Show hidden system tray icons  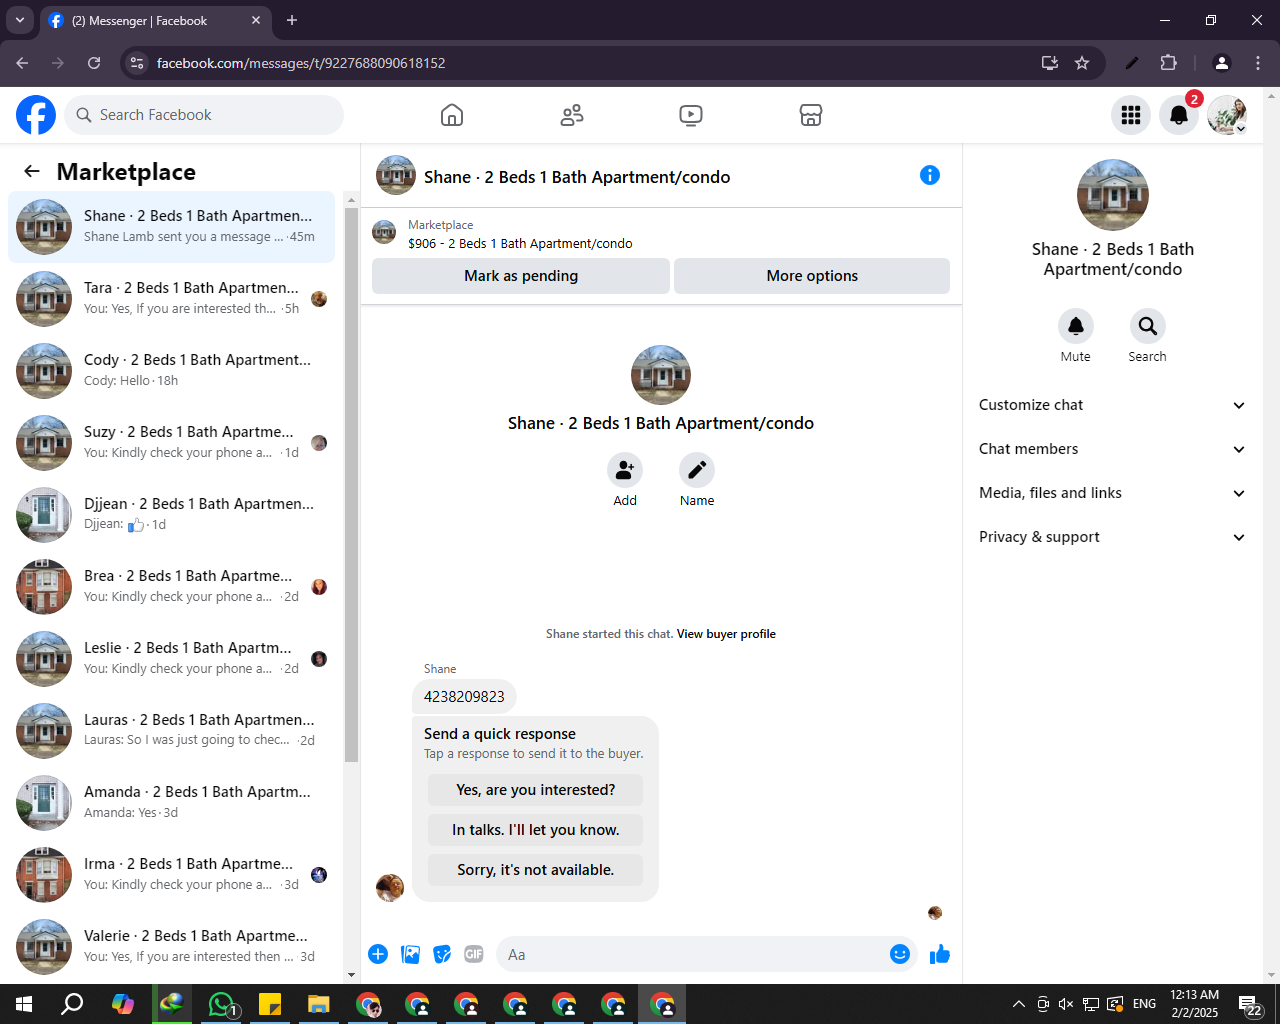coord(1018,1004)
